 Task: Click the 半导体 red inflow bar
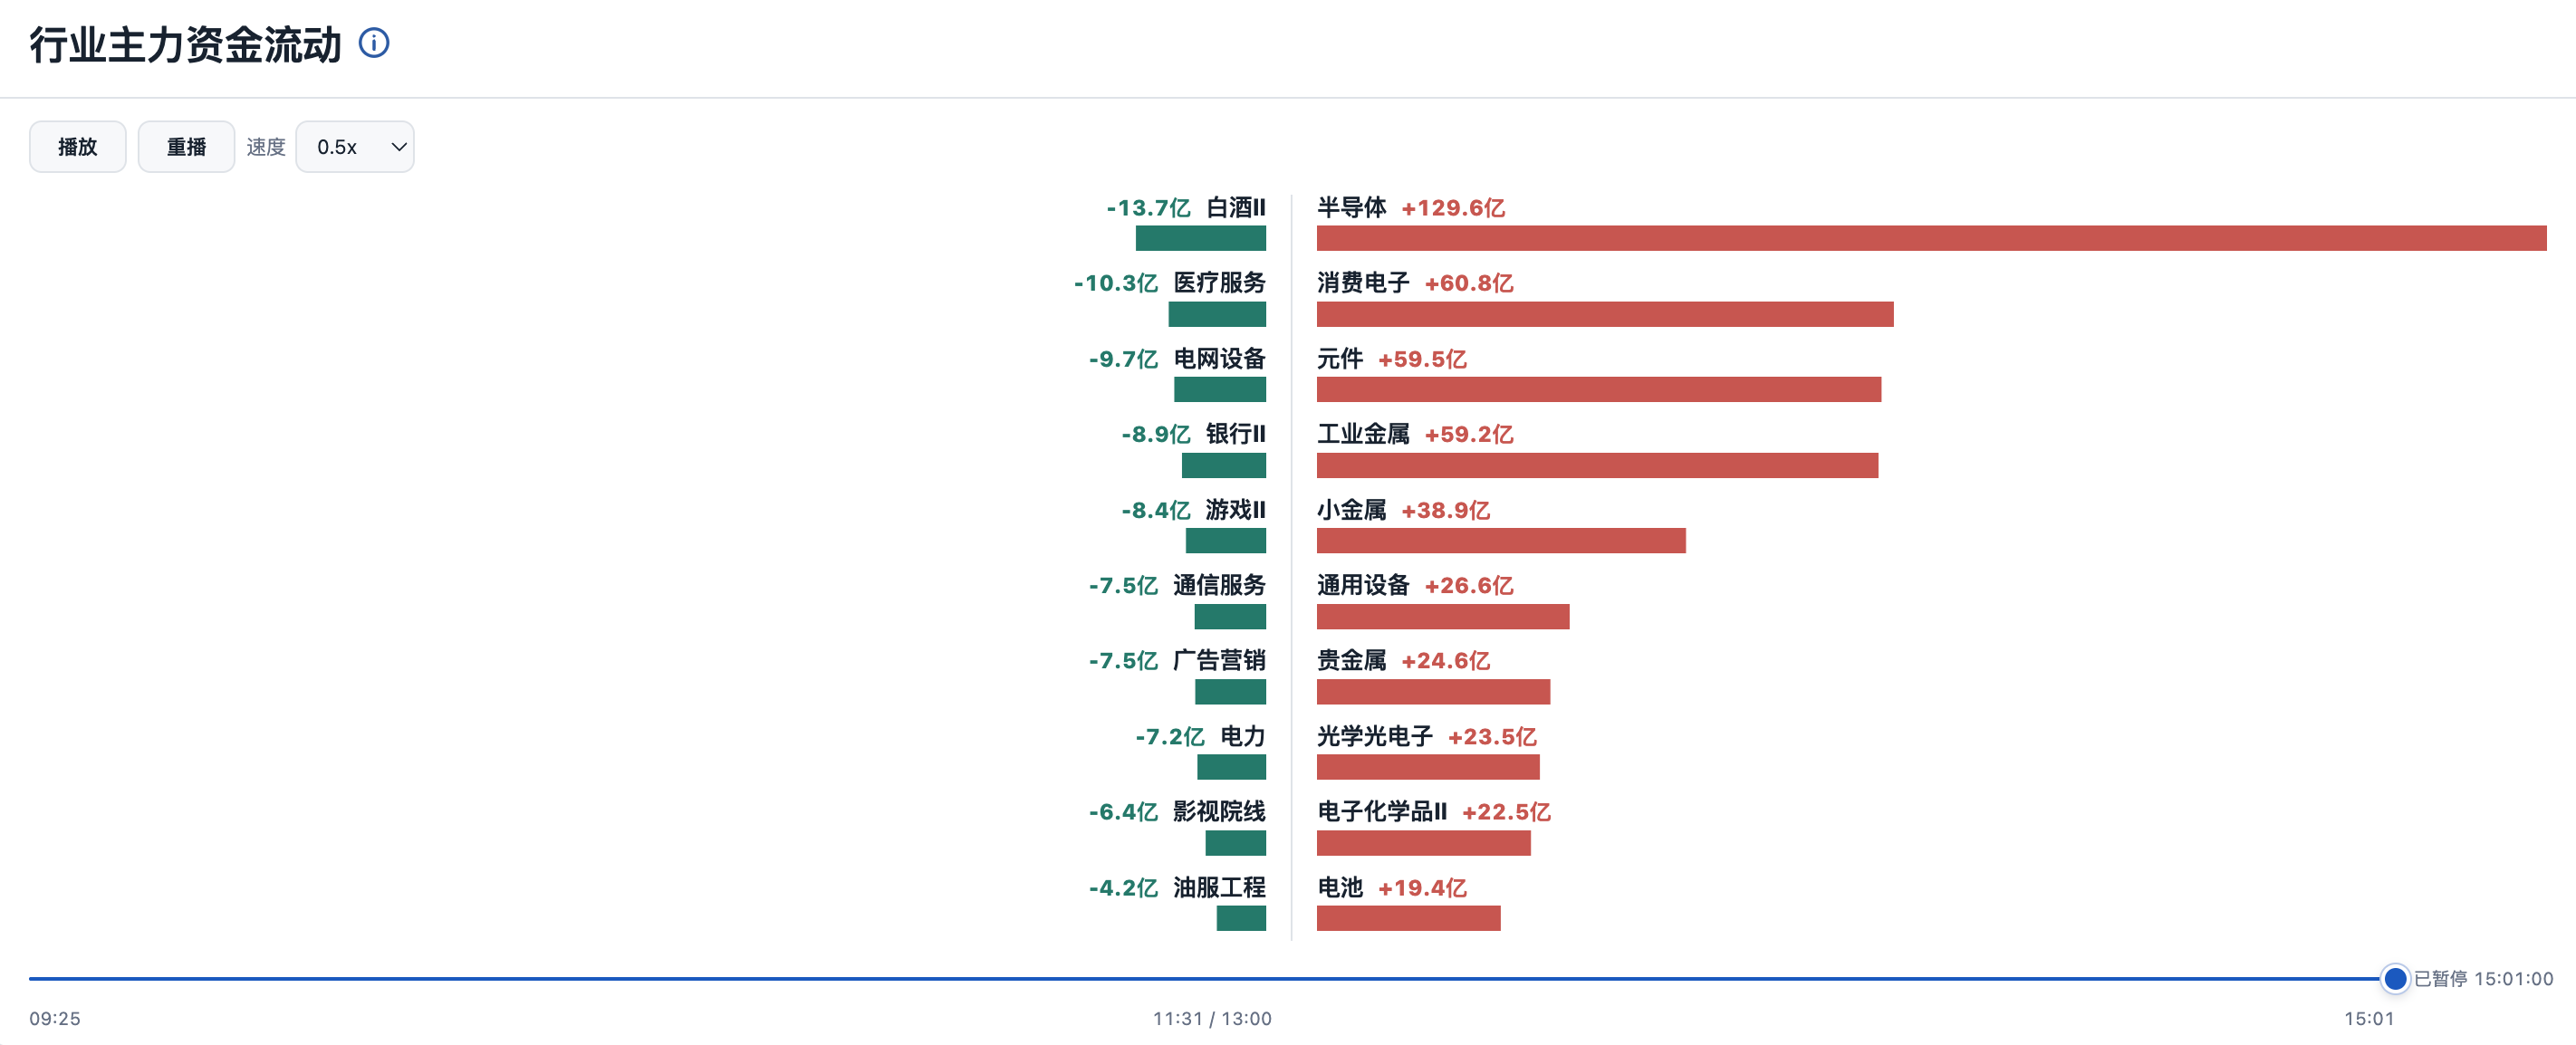pyautogui.click(x=1931, y=238)
